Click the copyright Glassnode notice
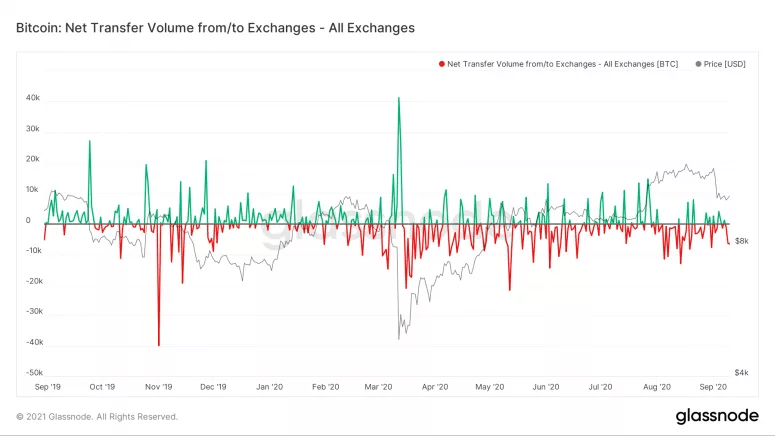 tap(97, 416)
